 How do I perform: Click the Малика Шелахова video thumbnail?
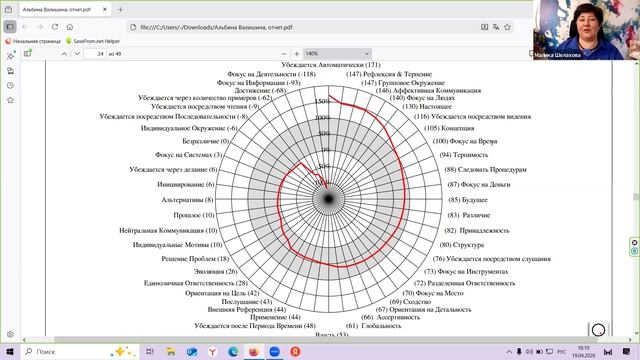click(x=587, y=30)
